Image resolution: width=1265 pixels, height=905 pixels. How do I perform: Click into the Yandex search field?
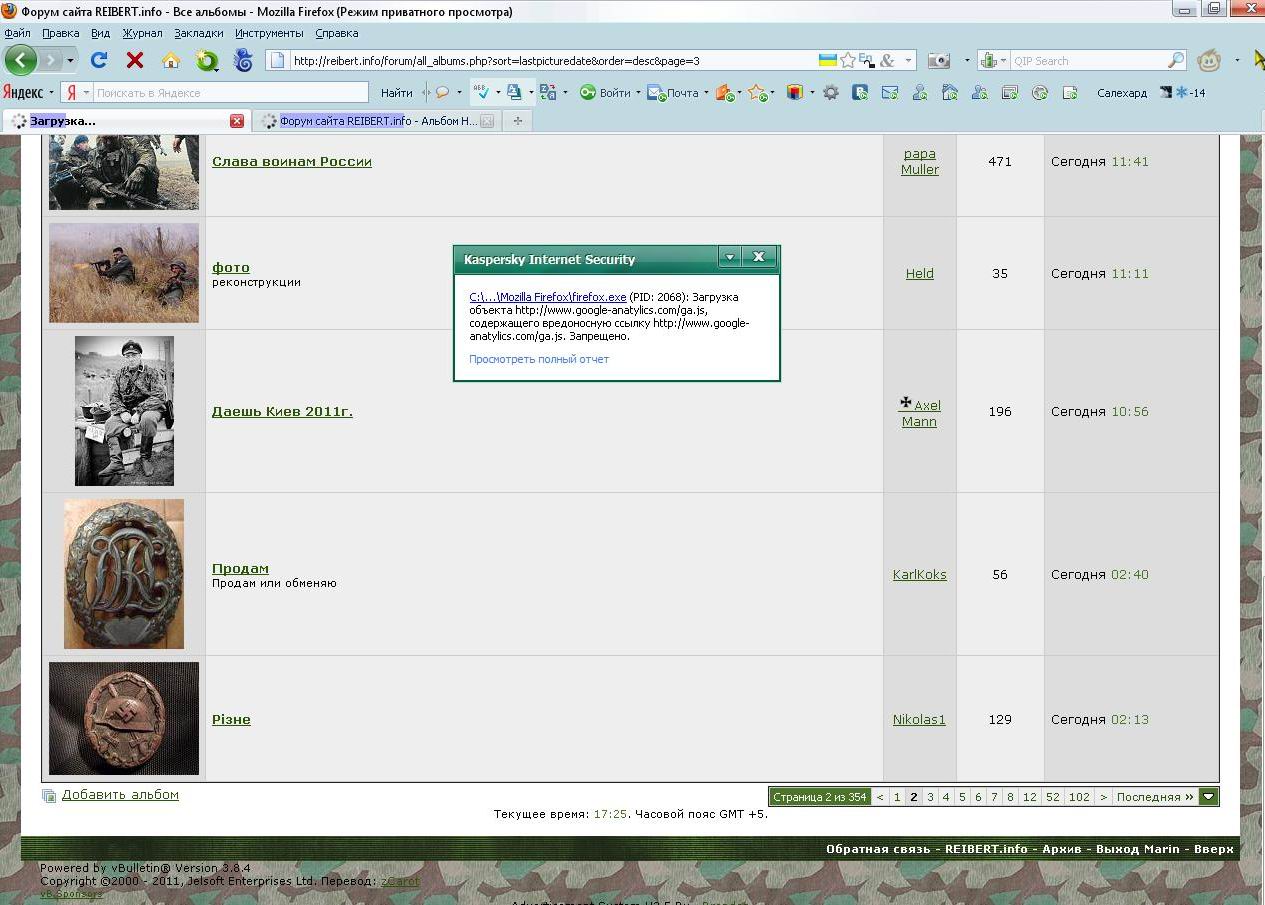point(230,93)
